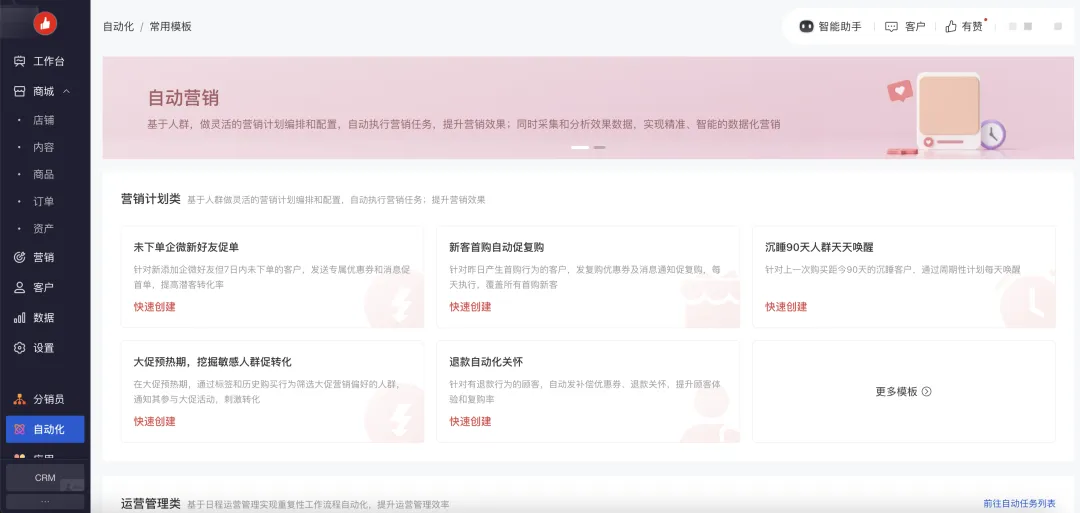This screenshot has height=513, width=1080.
Task: Open the 工作台 workbench icon
Action: [x=19, y=61]
